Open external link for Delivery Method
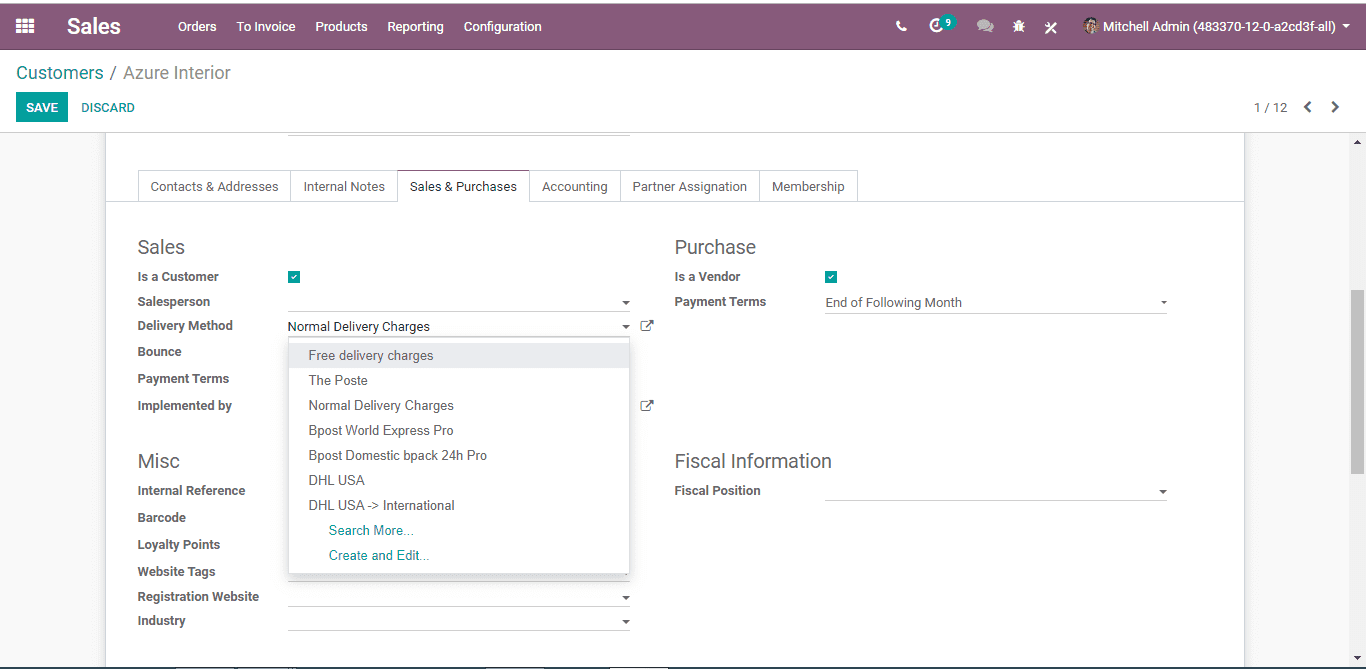 (647, 326)
